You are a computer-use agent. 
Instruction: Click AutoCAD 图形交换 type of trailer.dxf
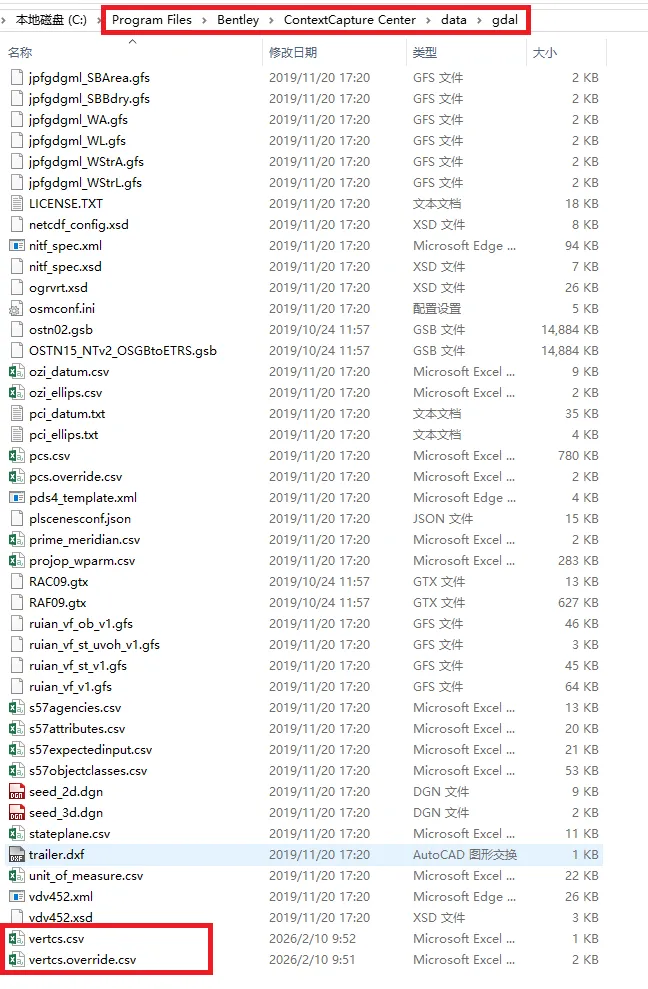point(465,855)
